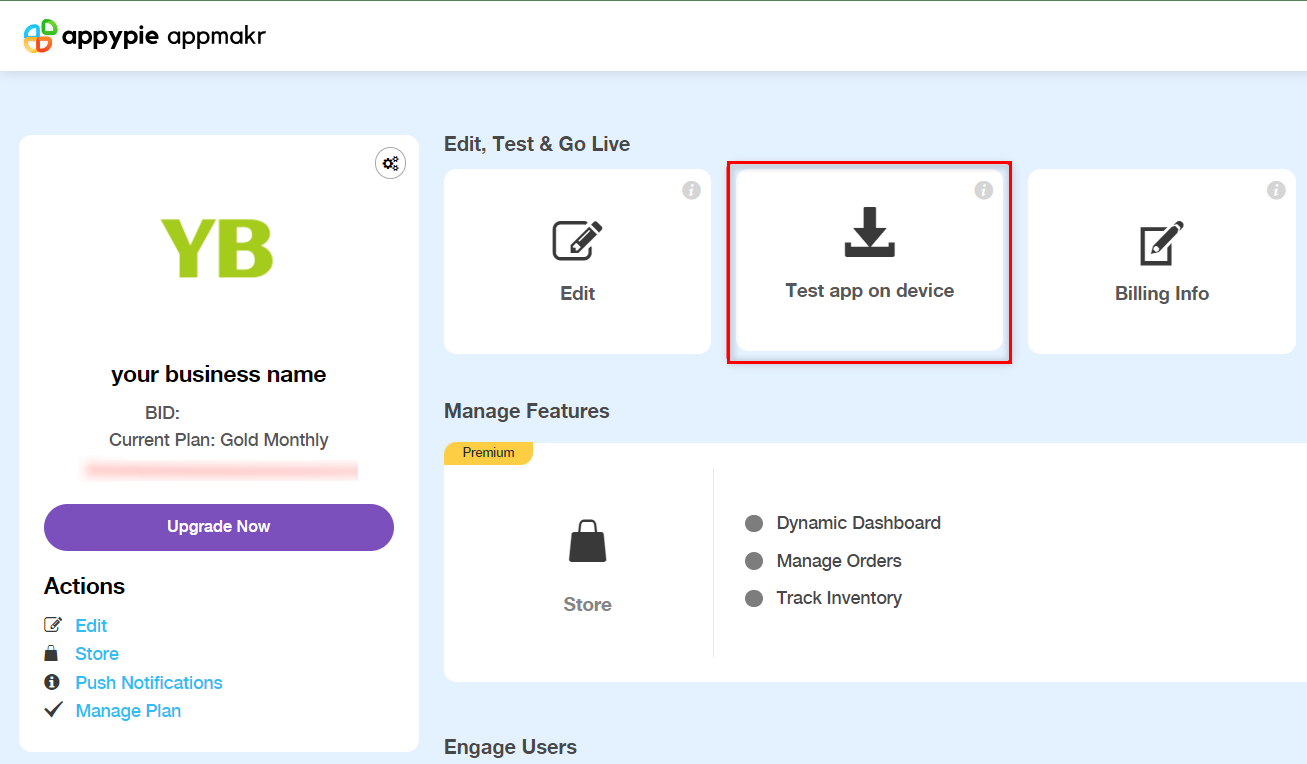Open app settings with the gear icon

390,163
